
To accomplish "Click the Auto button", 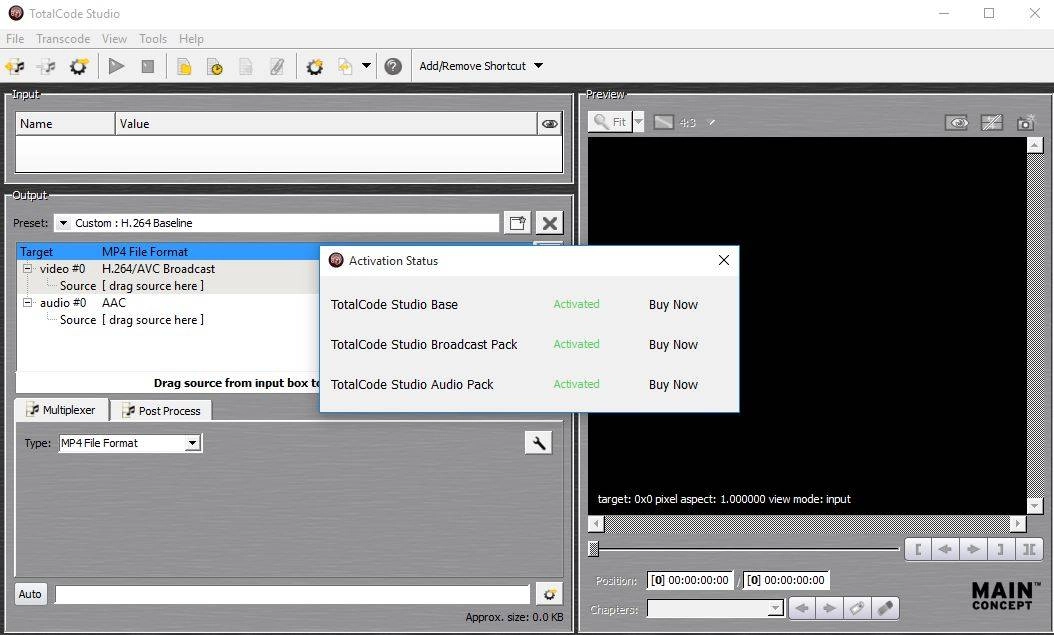I will point(30,594).
